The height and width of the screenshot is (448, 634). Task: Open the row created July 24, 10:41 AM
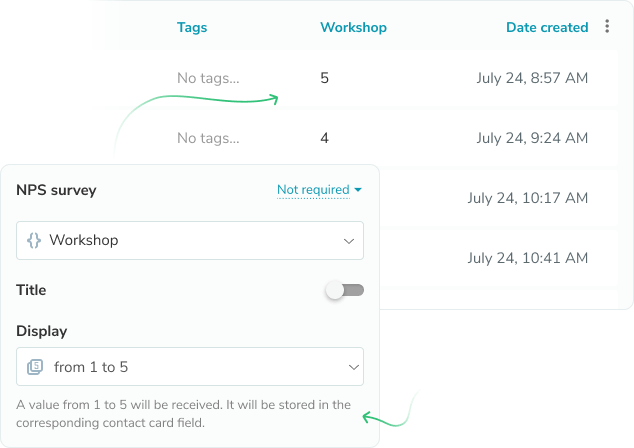(528, 258)
